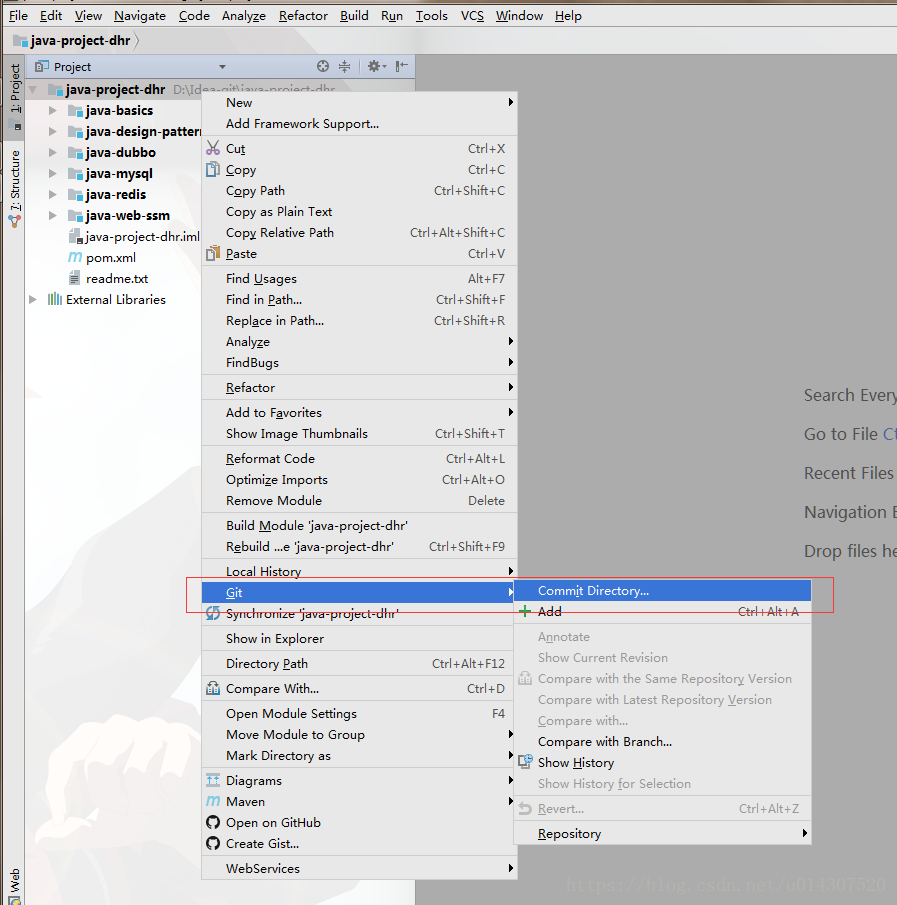The height and width of the screenshot is (905, 897).
Task: Choose Reformat Code
Action: click(x=359, y=458)
